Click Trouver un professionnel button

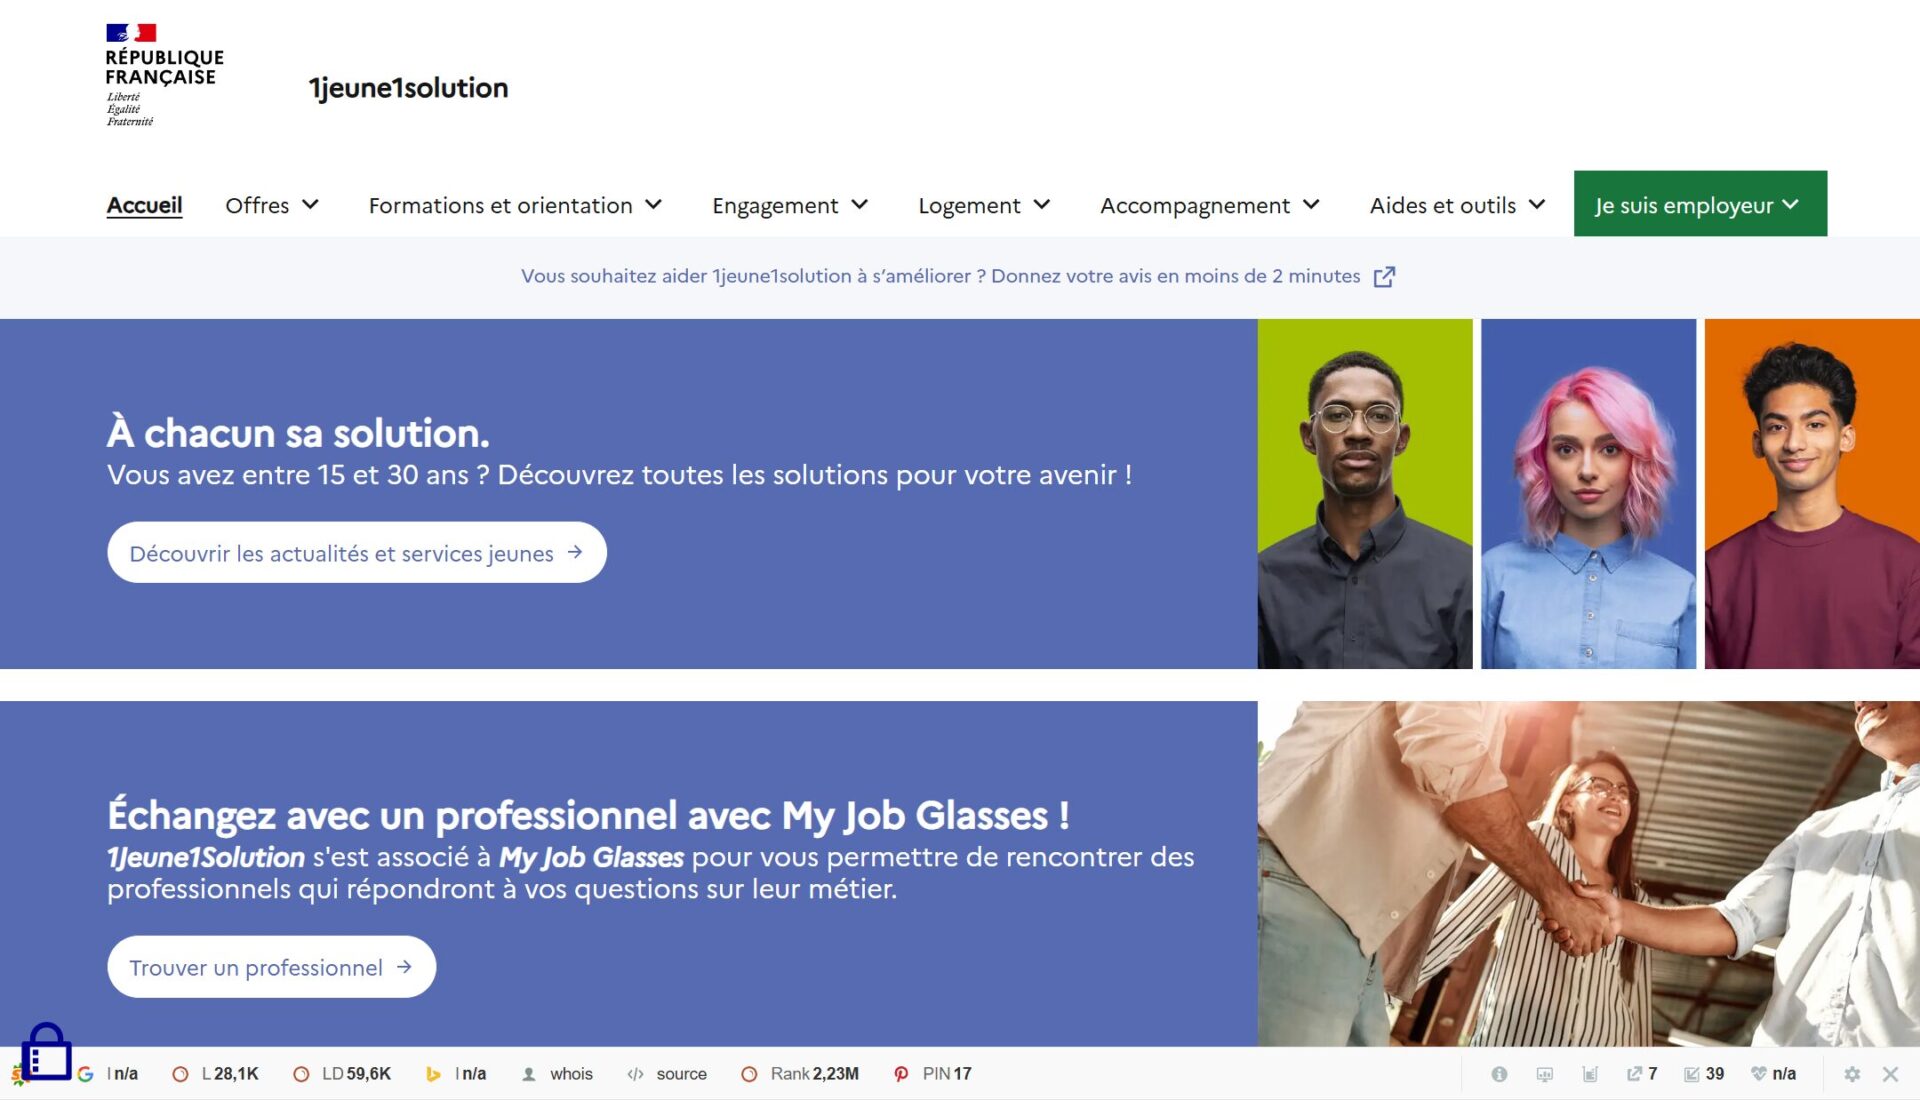271,967
